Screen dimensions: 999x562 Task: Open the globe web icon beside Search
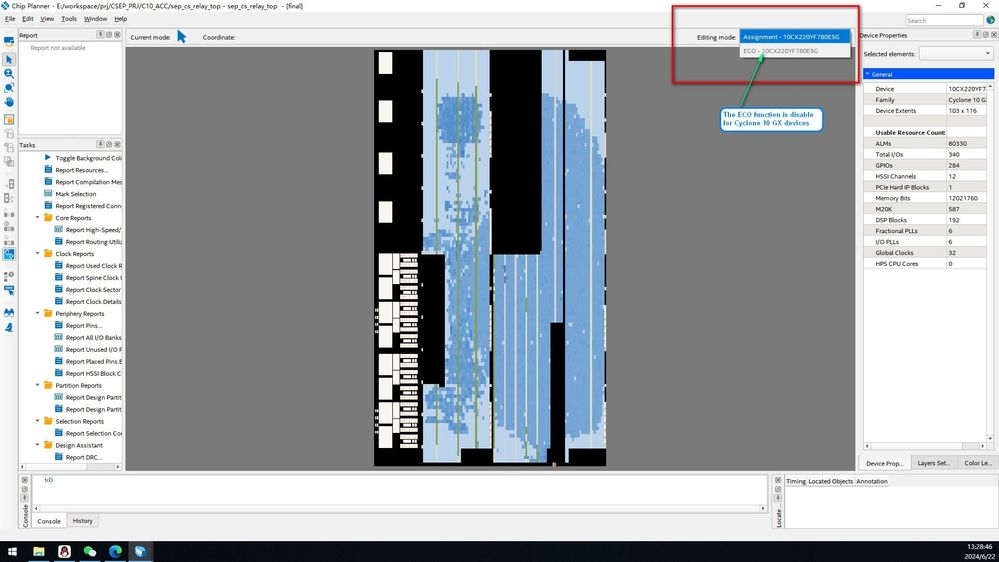click(991, 20)
